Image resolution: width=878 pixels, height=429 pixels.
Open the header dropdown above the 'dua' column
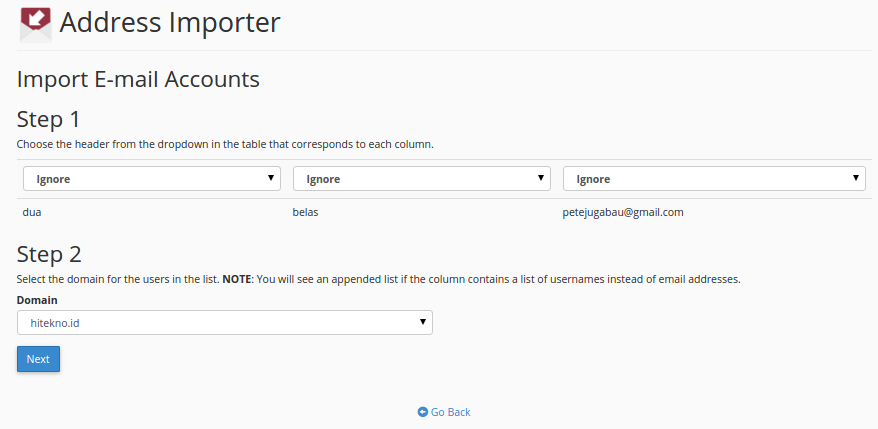(x=152, y=179)
